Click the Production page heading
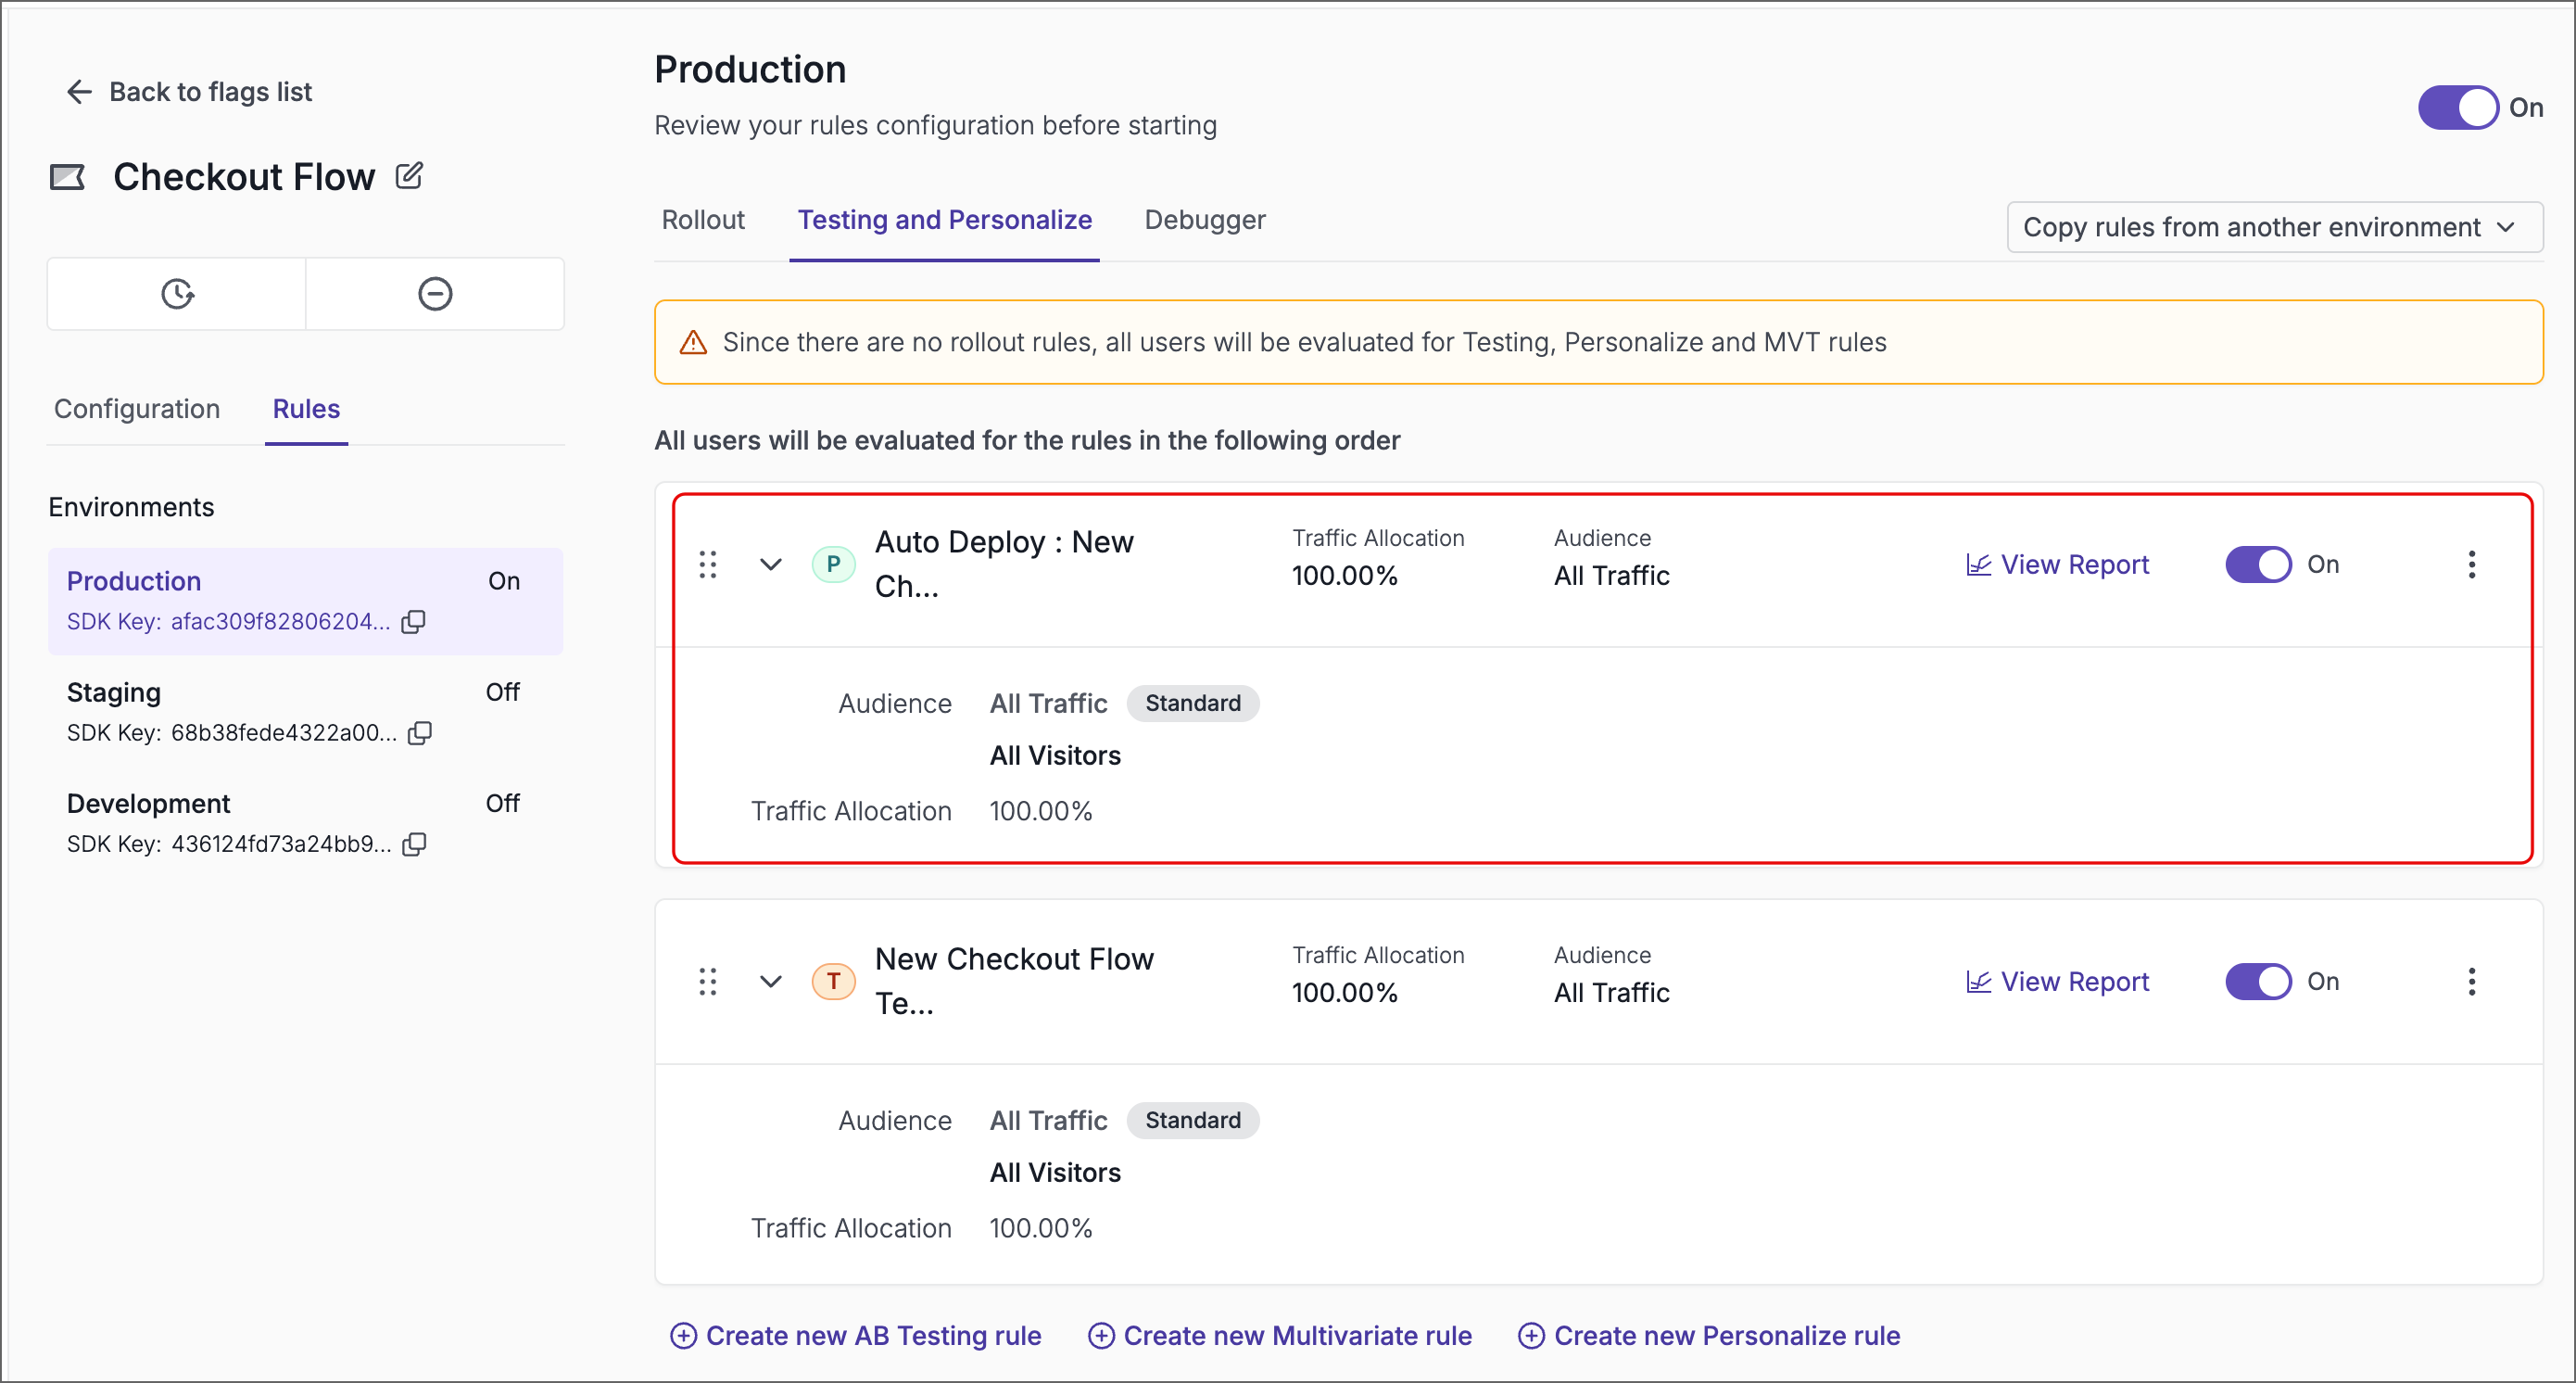2576x1383 pixels. coord(750,69)
